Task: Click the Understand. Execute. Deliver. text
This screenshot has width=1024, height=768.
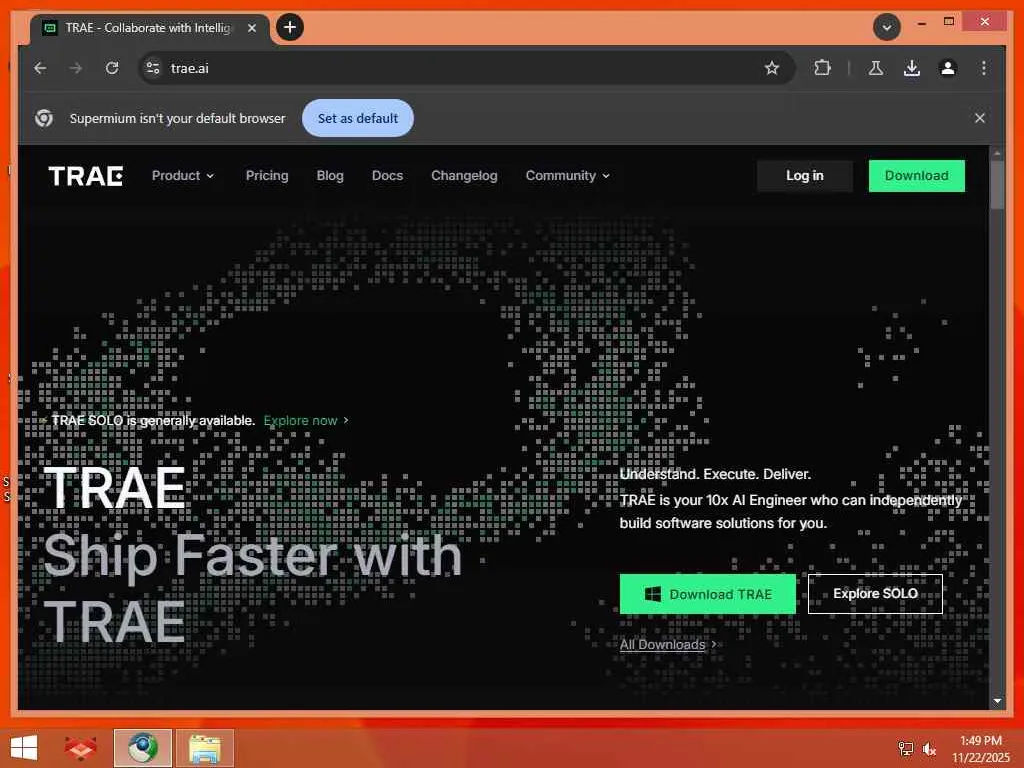Action: pos(715,474)
